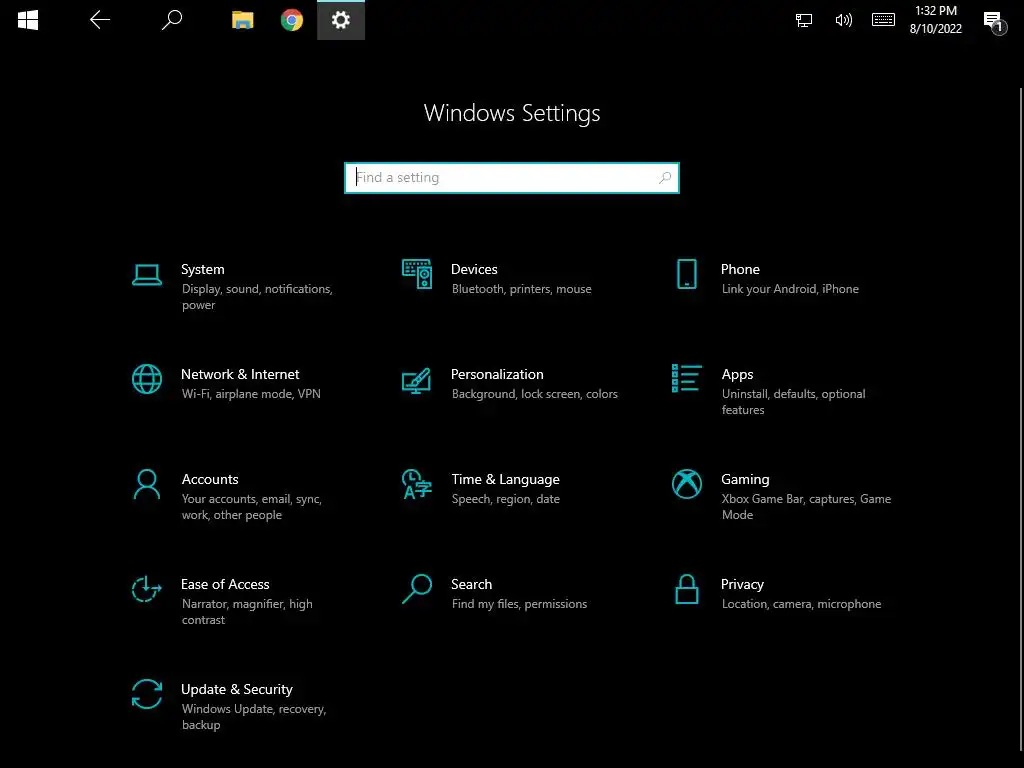Viewport: 1024px width, 768px height.
Task: Click the Update & Security title
Action: [236, 690]
